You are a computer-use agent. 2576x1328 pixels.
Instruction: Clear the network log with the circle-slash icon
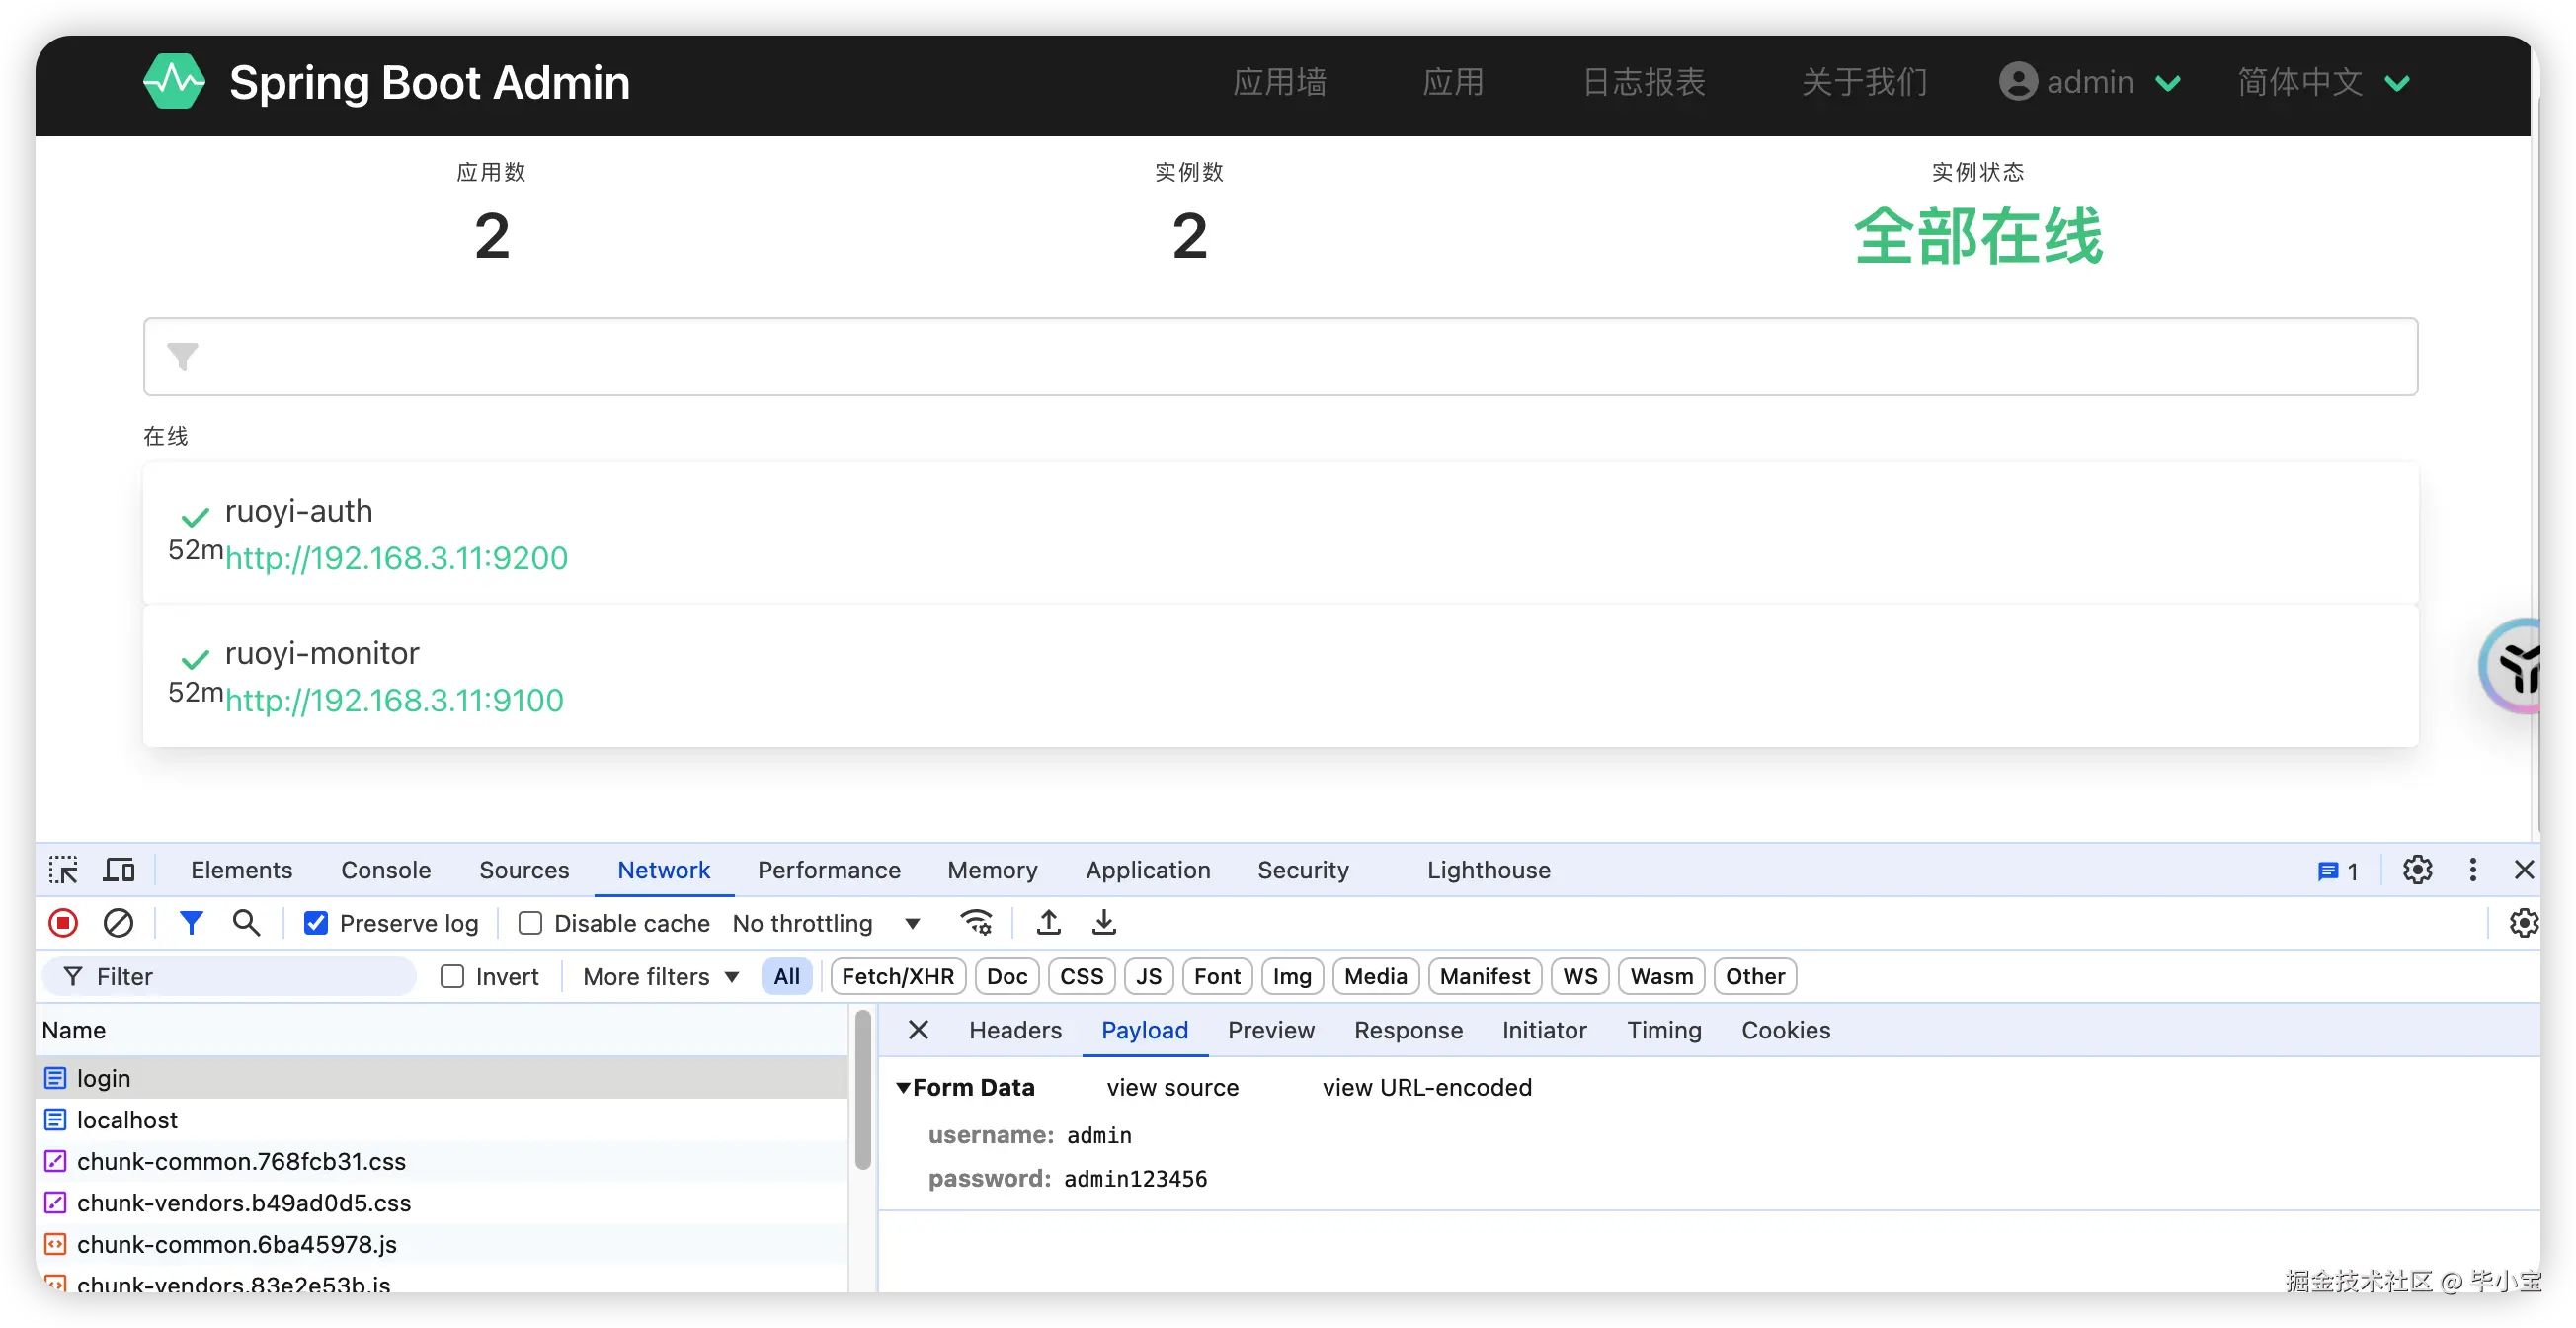pyautogui.click(x=118, y=922)
